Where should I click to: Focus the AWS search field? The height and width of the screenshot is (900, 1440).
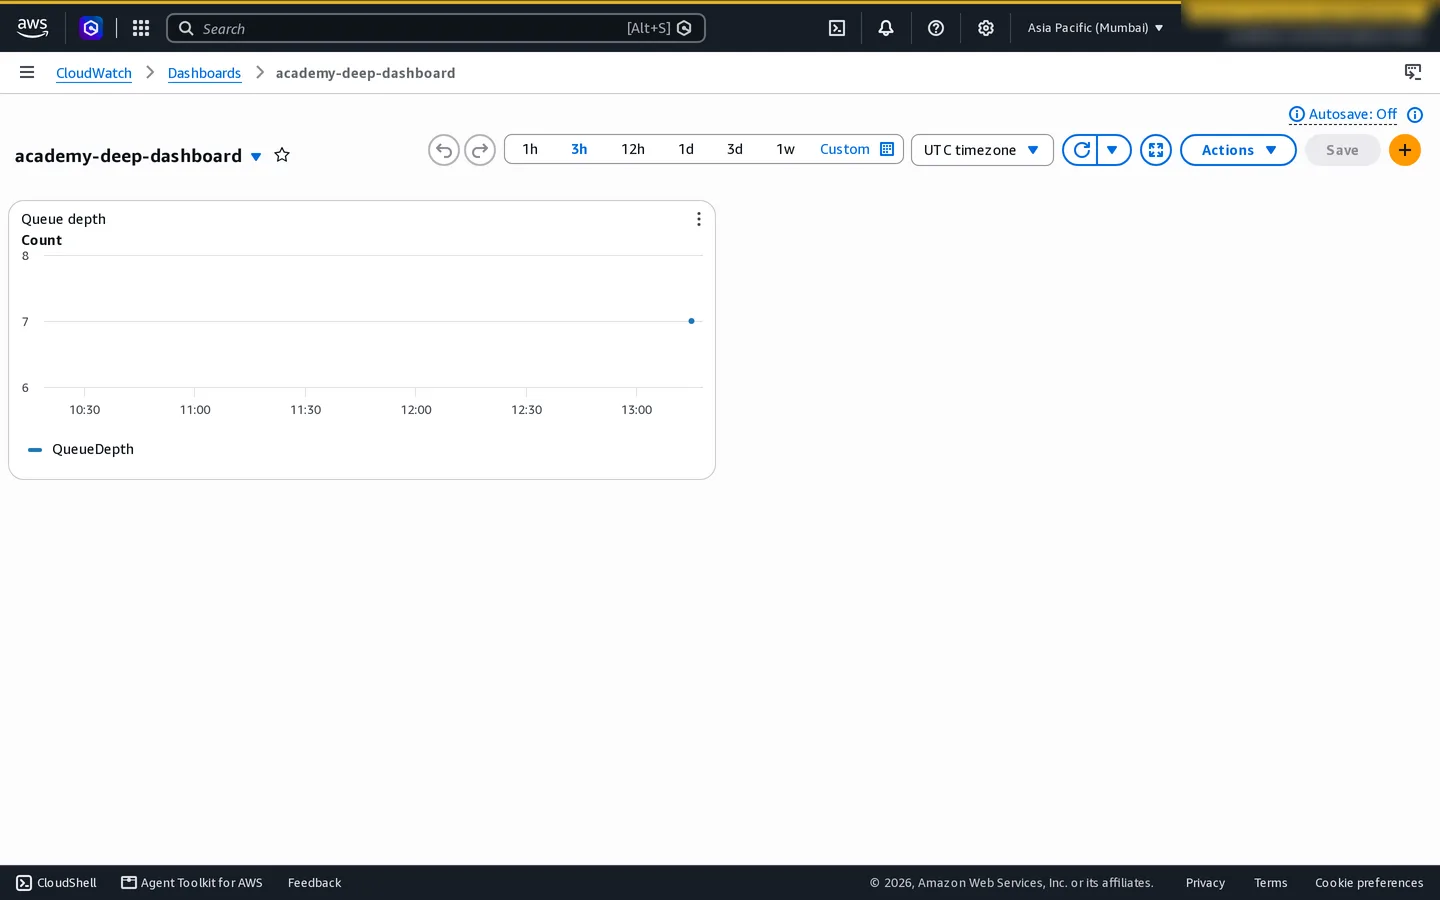436,28
